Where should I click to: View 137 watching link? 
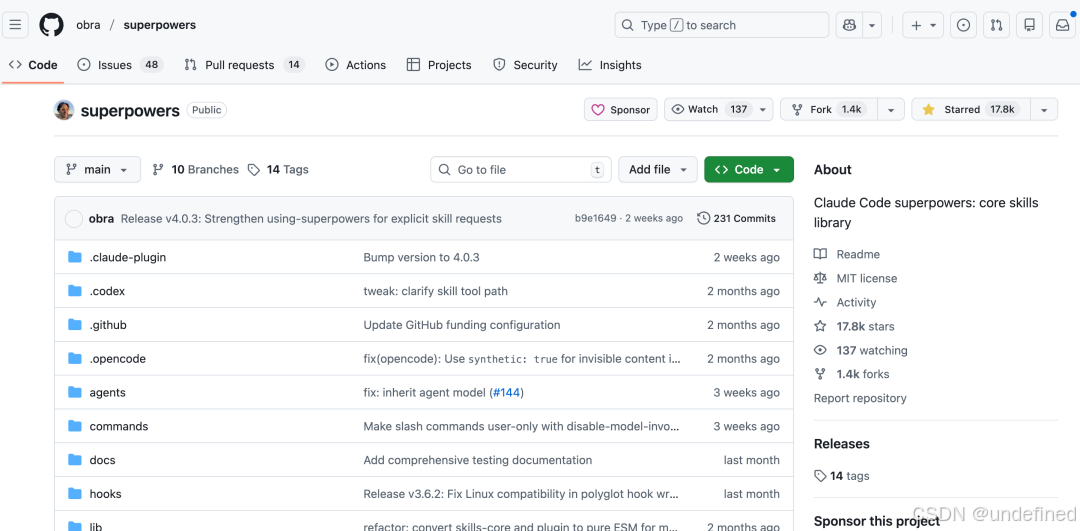[861, 350]
